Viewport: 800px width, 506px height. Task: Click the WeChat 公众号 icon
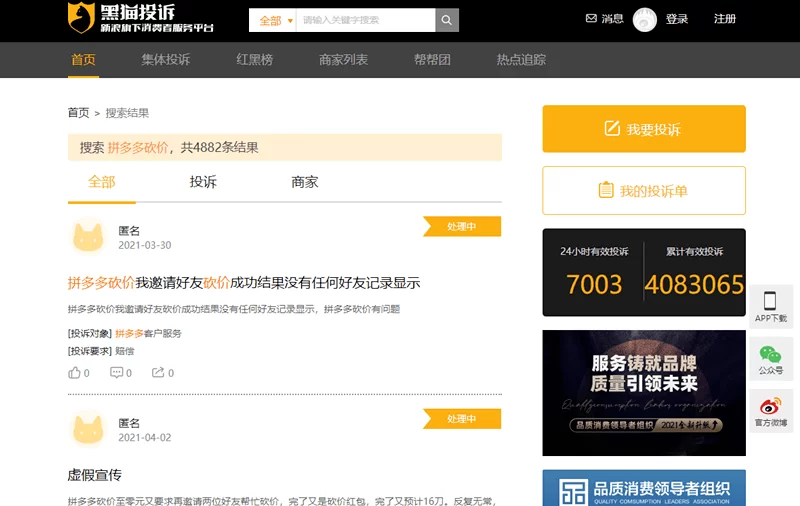coord(770,355)
